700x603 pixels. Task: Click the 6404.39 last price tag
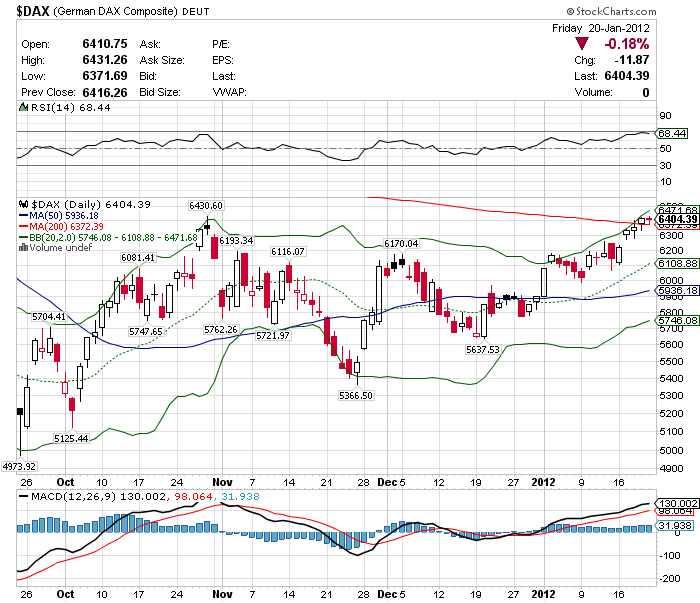point(677,219)
